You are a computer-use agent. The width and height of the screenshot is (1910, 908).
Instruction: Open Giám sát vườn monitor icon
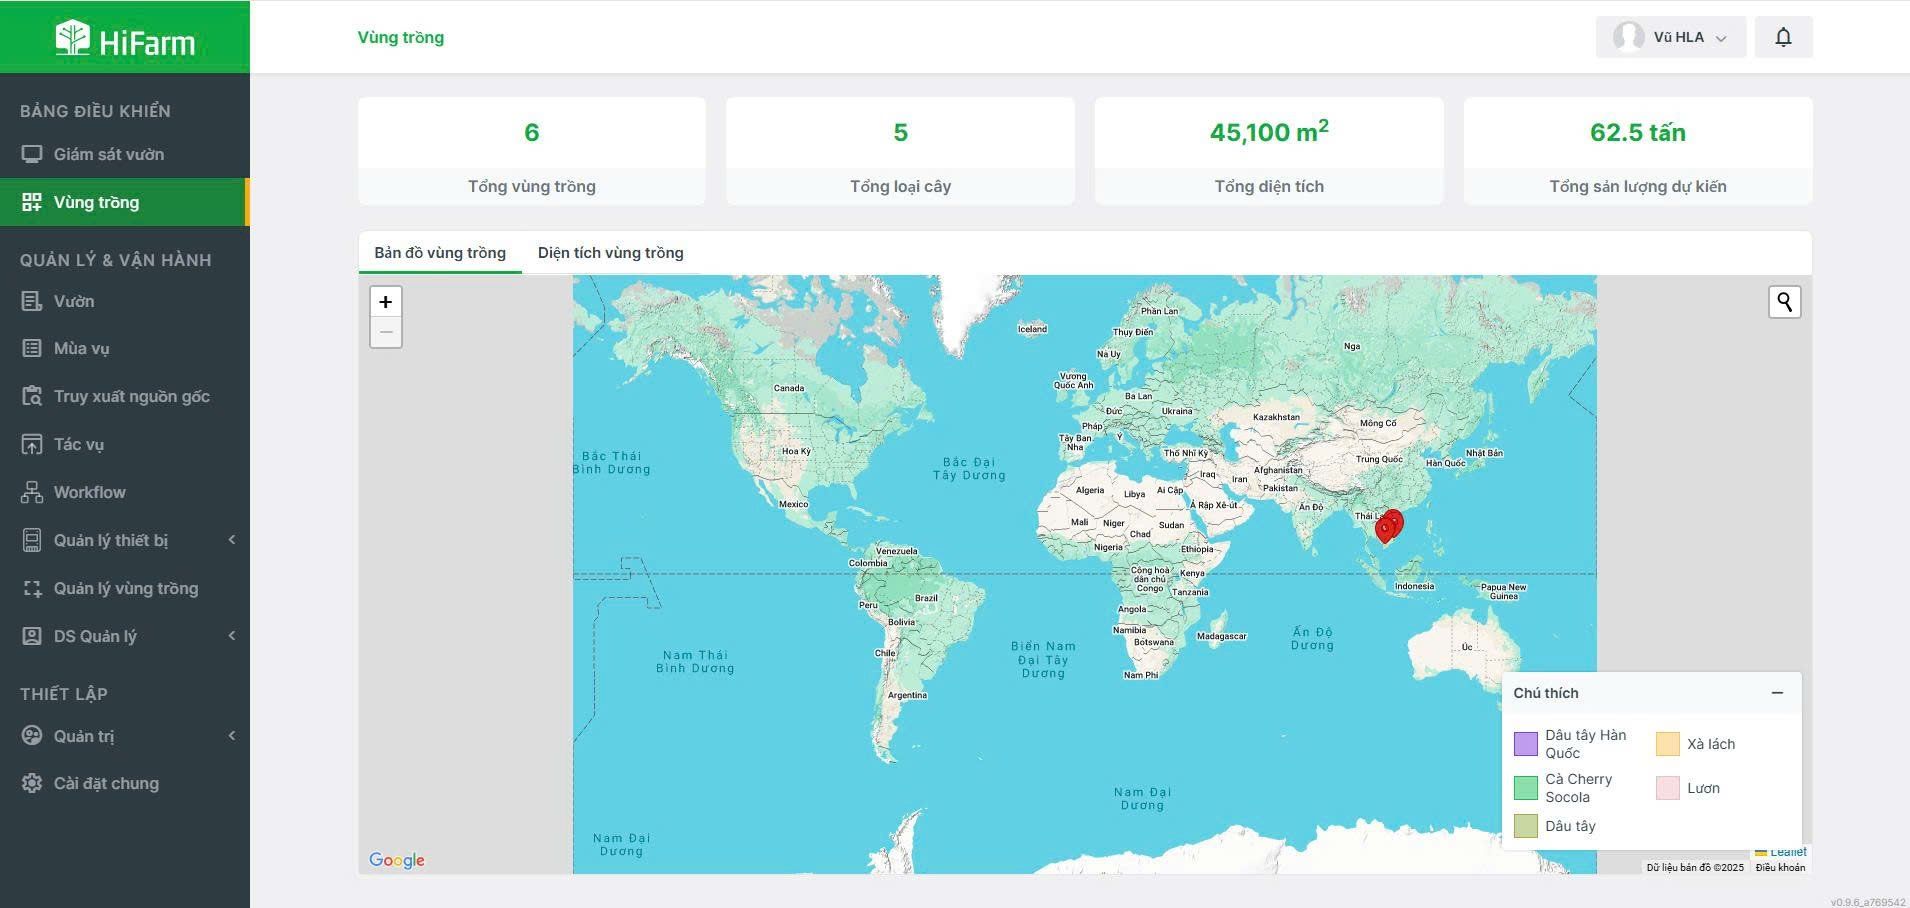[x=32, y=154]
